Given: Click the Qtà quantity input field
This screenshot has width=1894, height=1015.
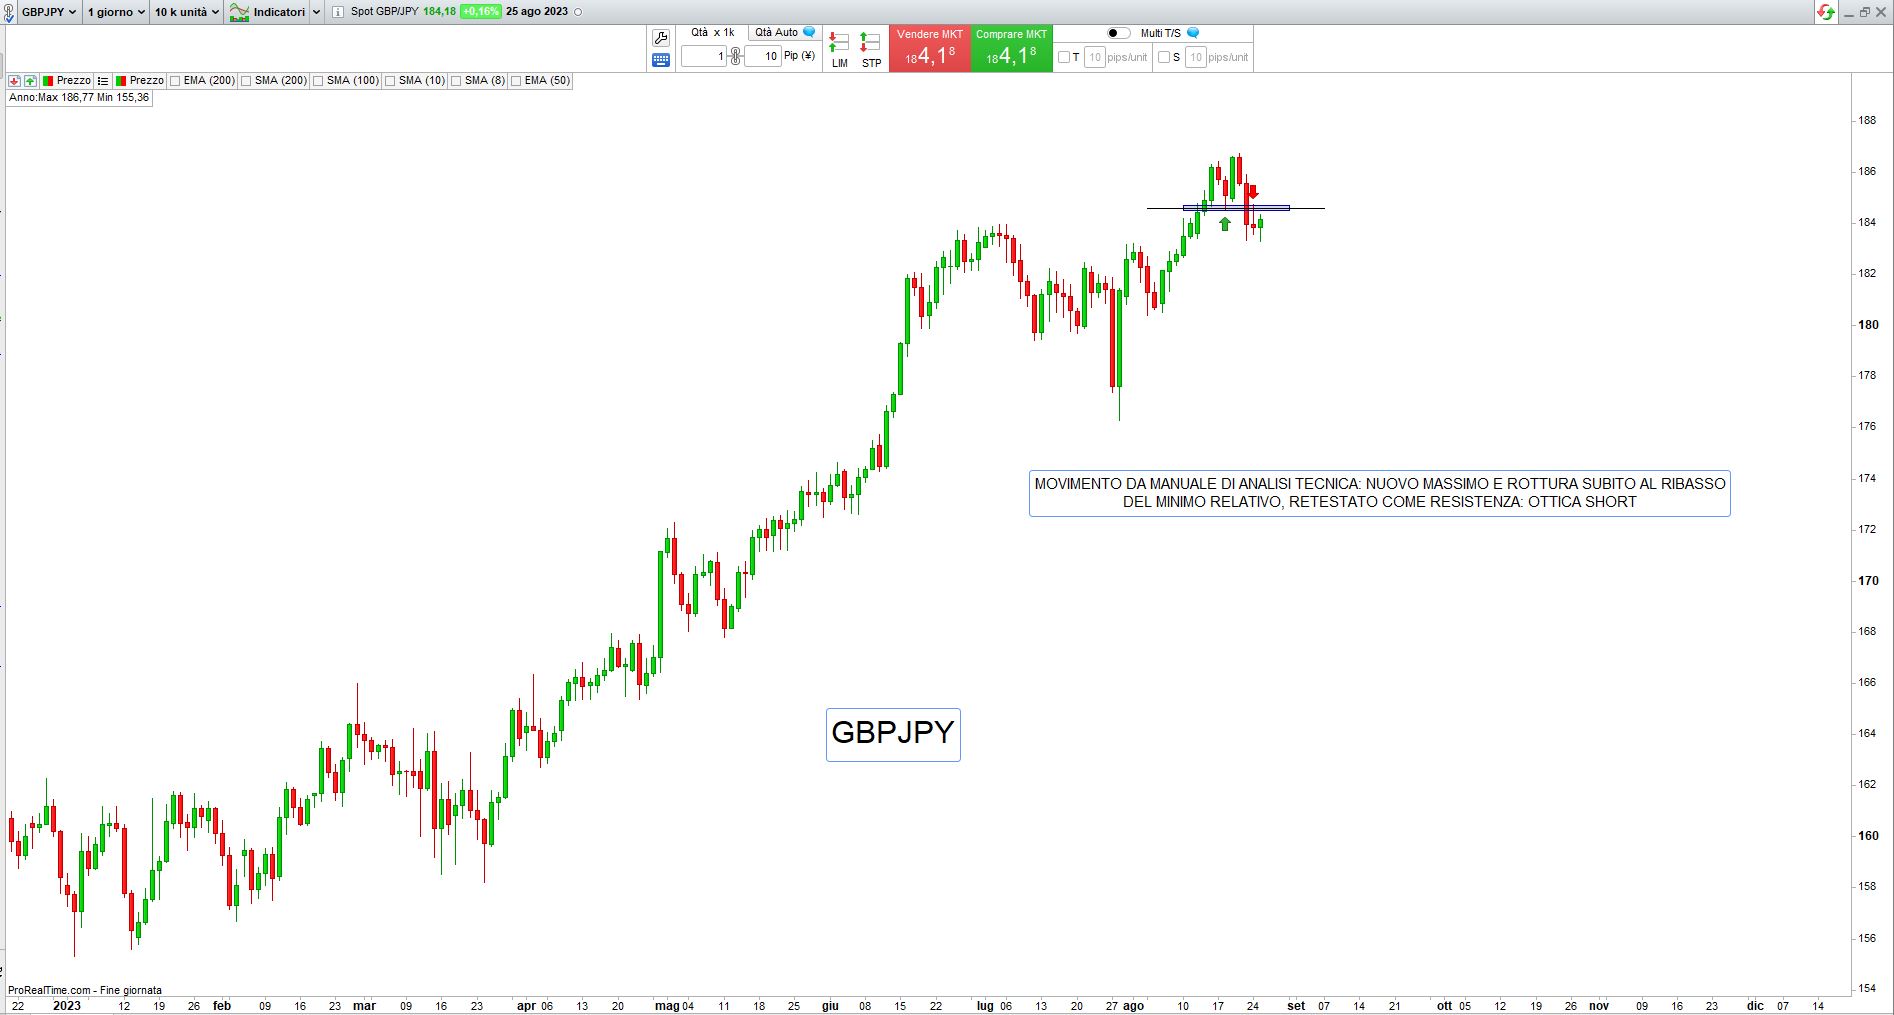Looking at the screenshot, I should coord(704,57).
